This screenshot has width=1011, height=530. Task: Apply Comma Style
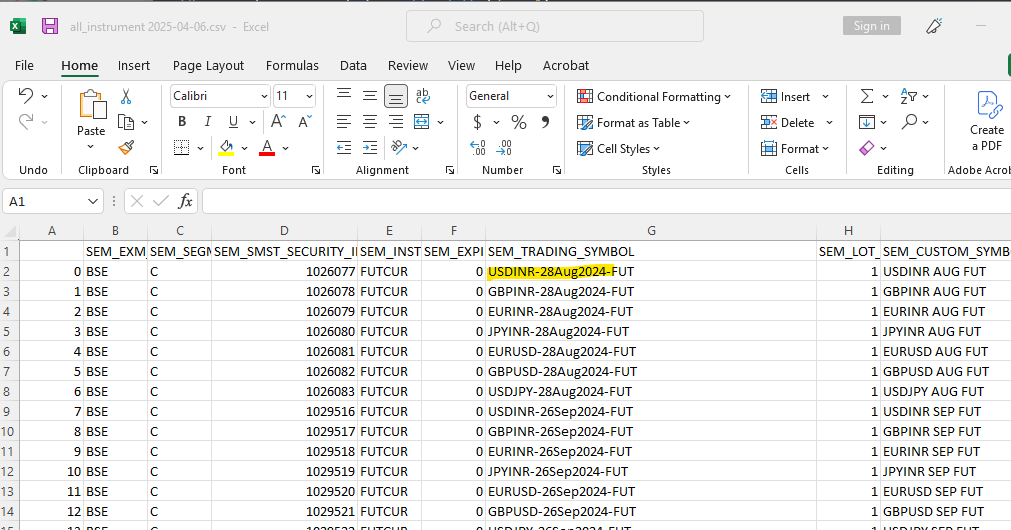[x=545, y=121]
